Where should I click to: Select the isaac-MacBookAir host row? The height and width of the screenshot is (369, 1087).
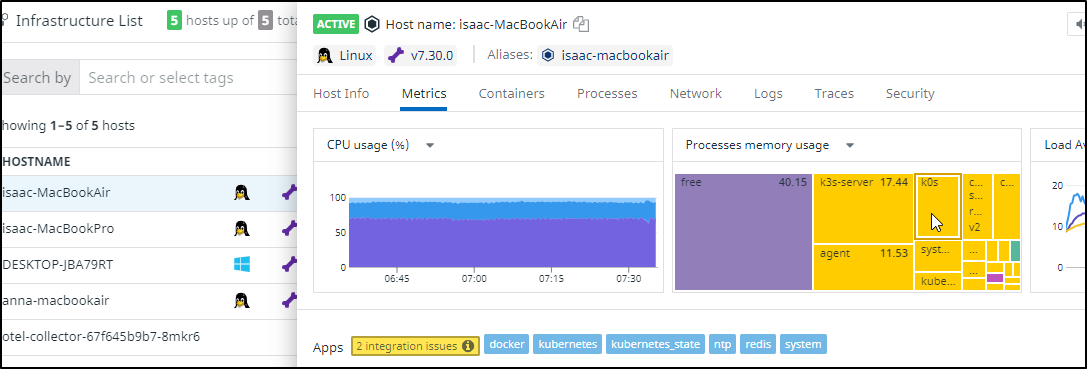coord(148,193)
